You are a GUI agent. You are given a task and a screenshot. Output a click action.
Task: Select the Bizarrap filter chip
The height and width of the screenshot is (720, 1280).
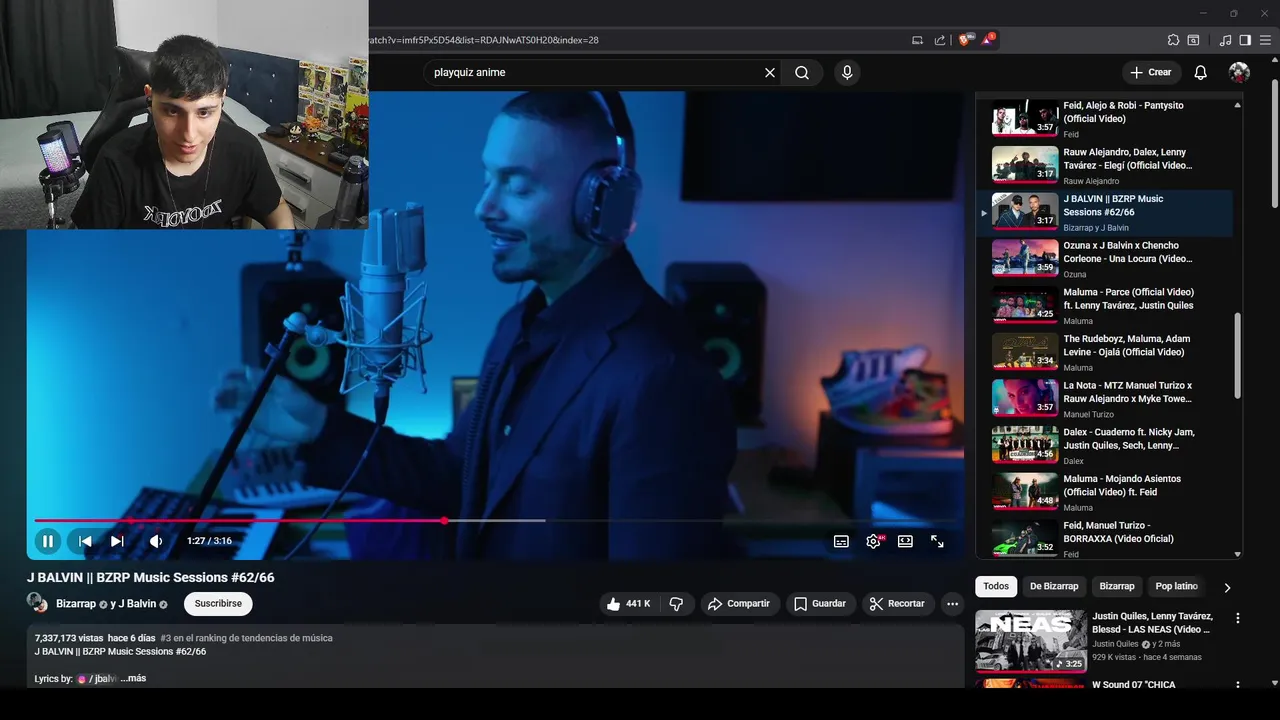click(1117, 587)
